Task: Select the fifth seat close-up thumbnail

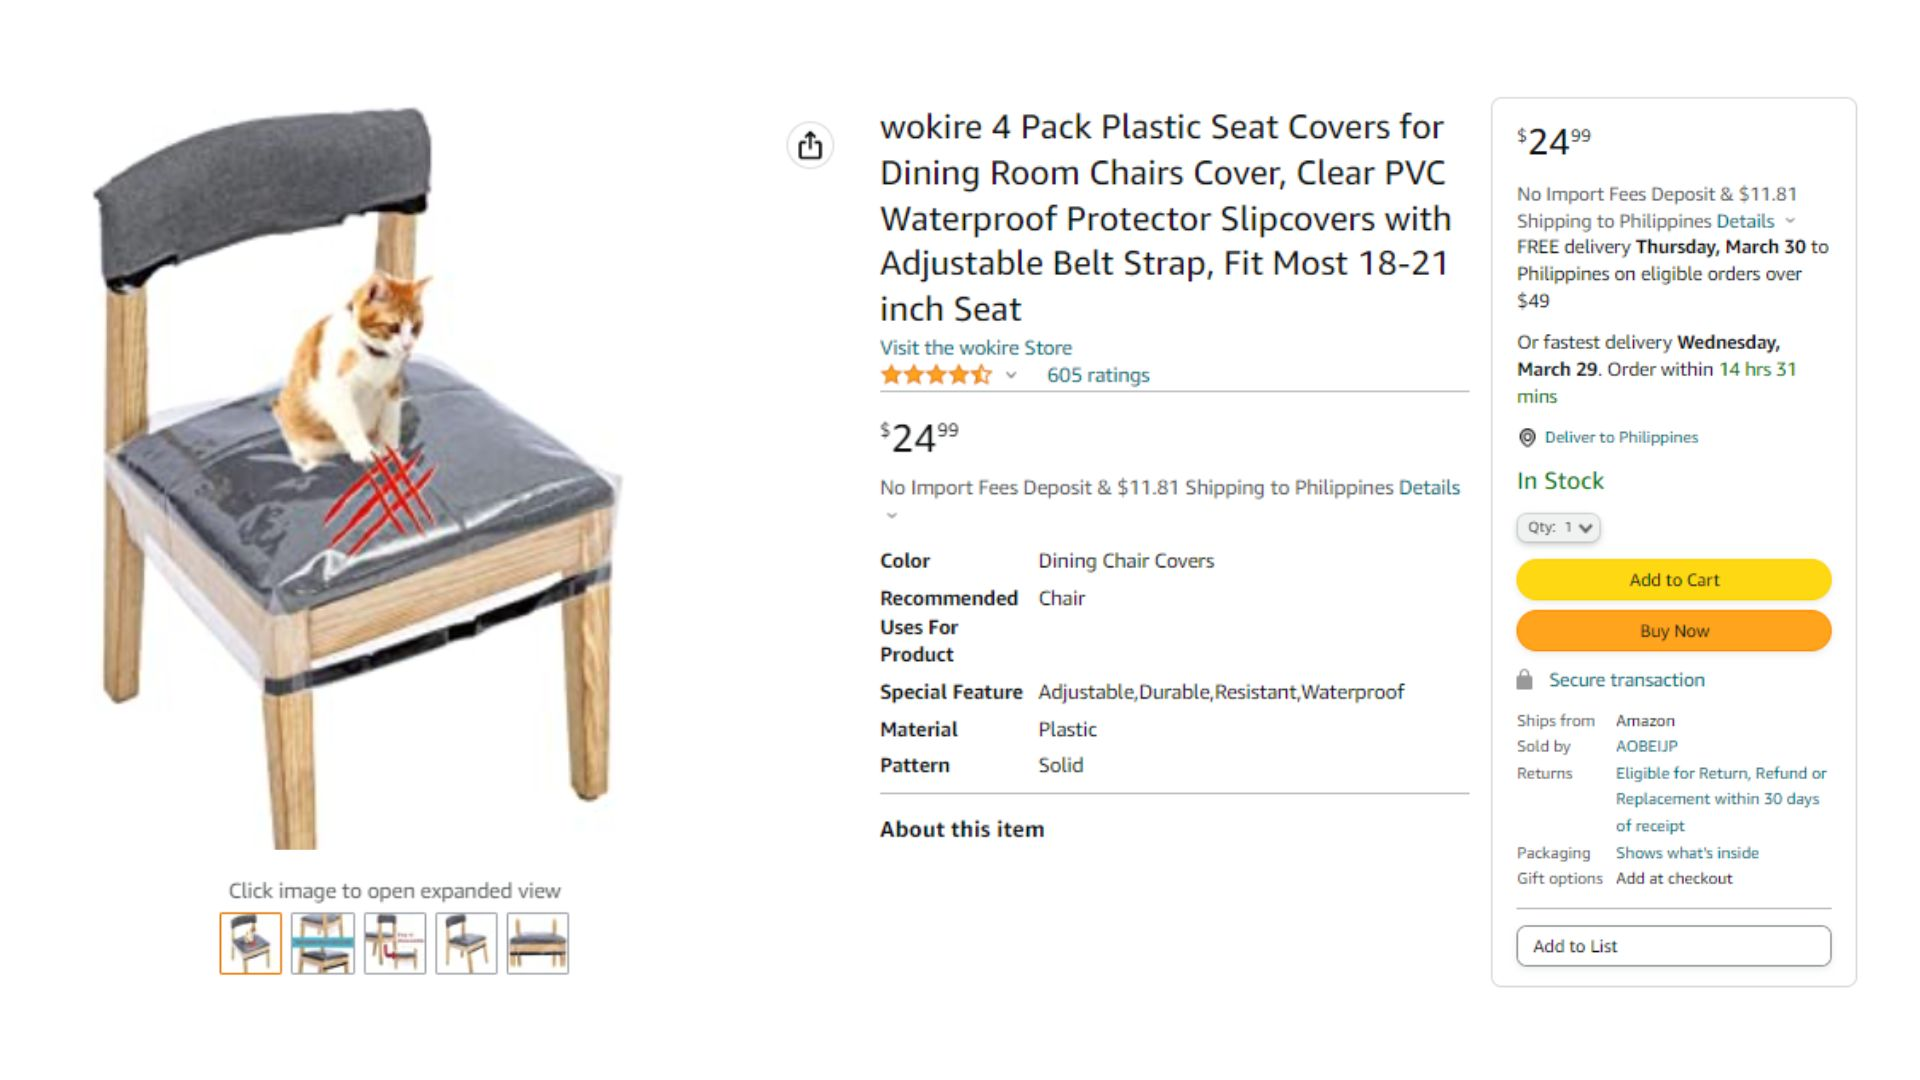Action: click(538, 943)
